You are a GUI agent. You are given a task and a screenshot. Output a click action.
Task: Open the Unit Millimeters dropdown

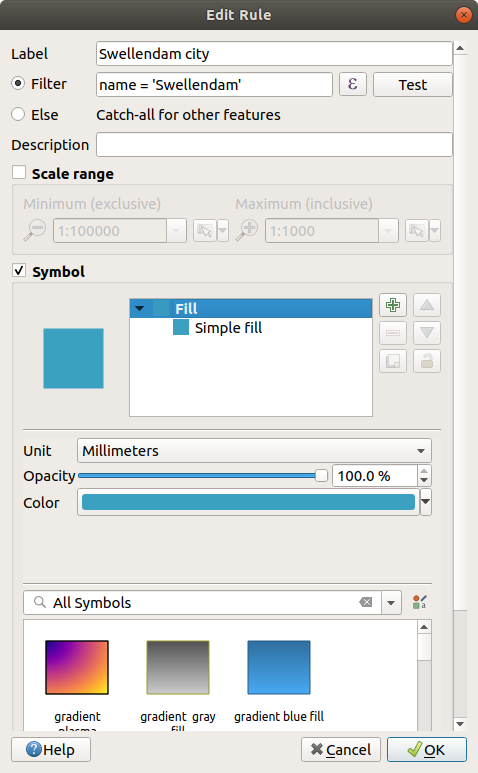(254, 451)
